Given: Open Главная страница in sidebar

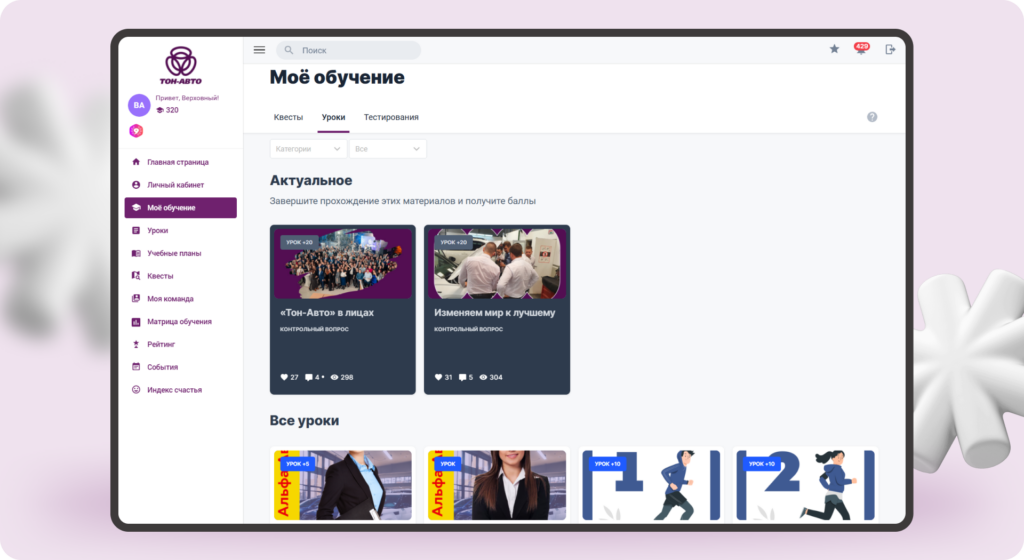Looking at the screenshot, I should pos(177,162).
